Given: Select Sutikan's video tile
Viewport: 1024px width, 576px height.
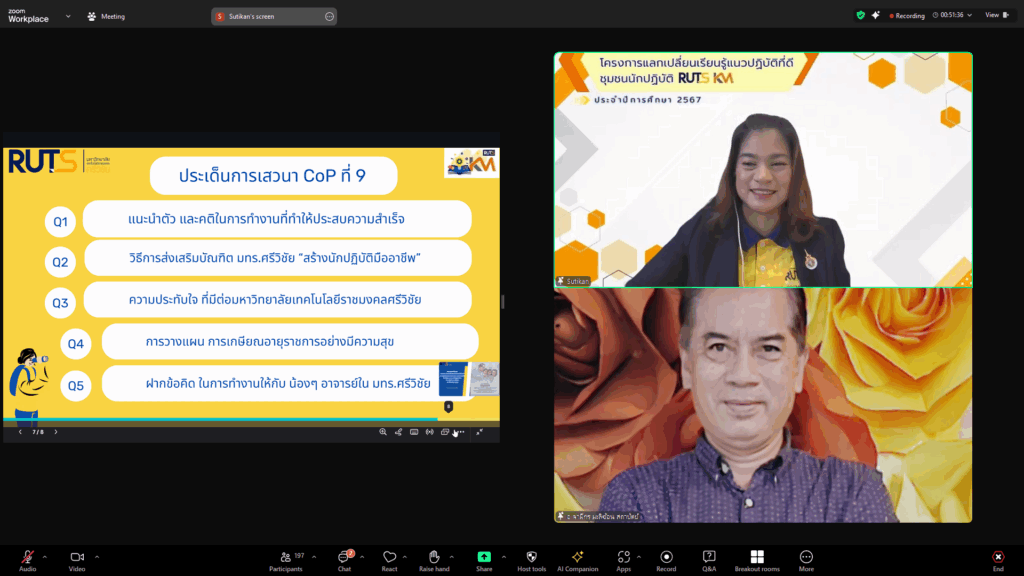Looking at the screenshot, I should (763, 170).
